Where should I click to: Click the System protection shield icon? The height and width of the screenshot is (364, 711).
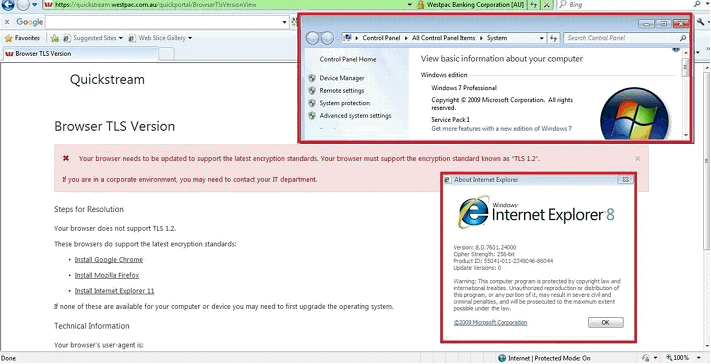[x=312, y=103]
